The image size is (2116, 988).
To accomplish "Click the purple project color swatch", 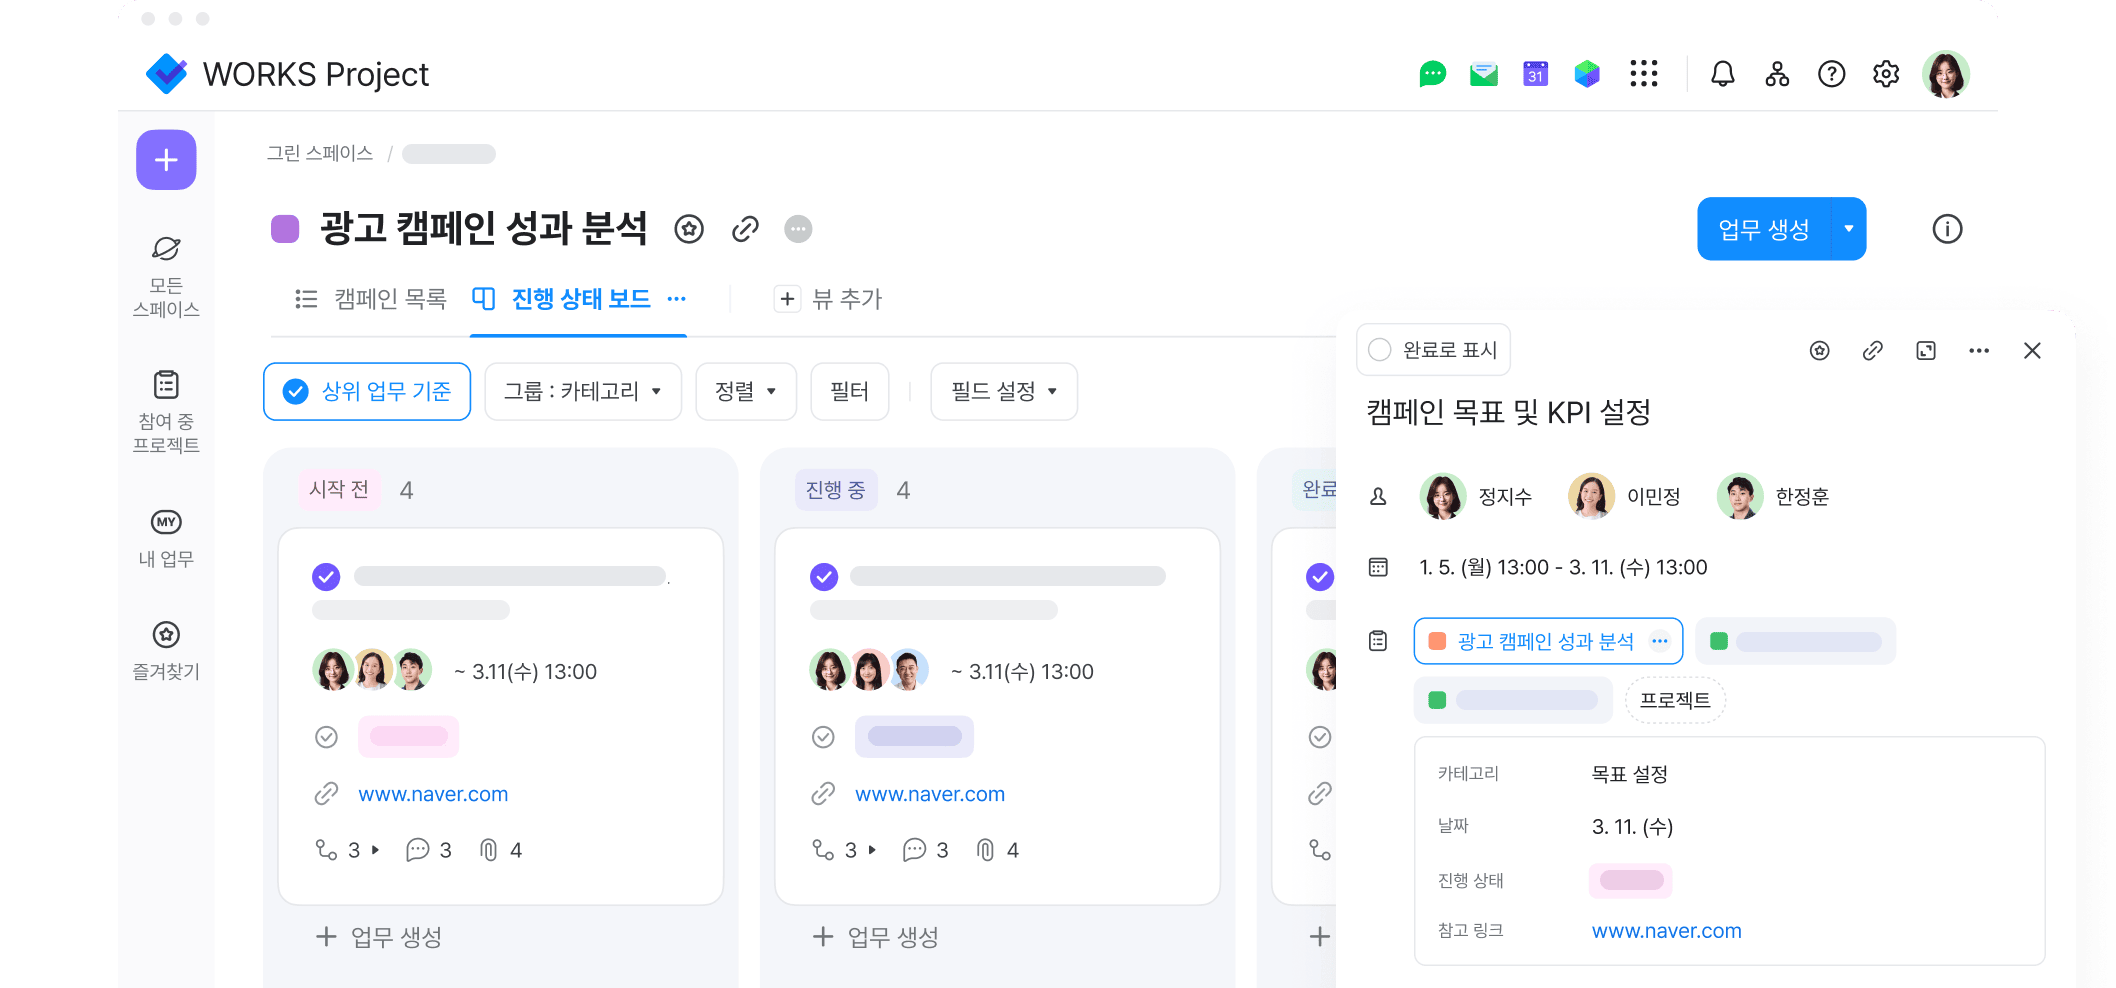I will [285, 229].
